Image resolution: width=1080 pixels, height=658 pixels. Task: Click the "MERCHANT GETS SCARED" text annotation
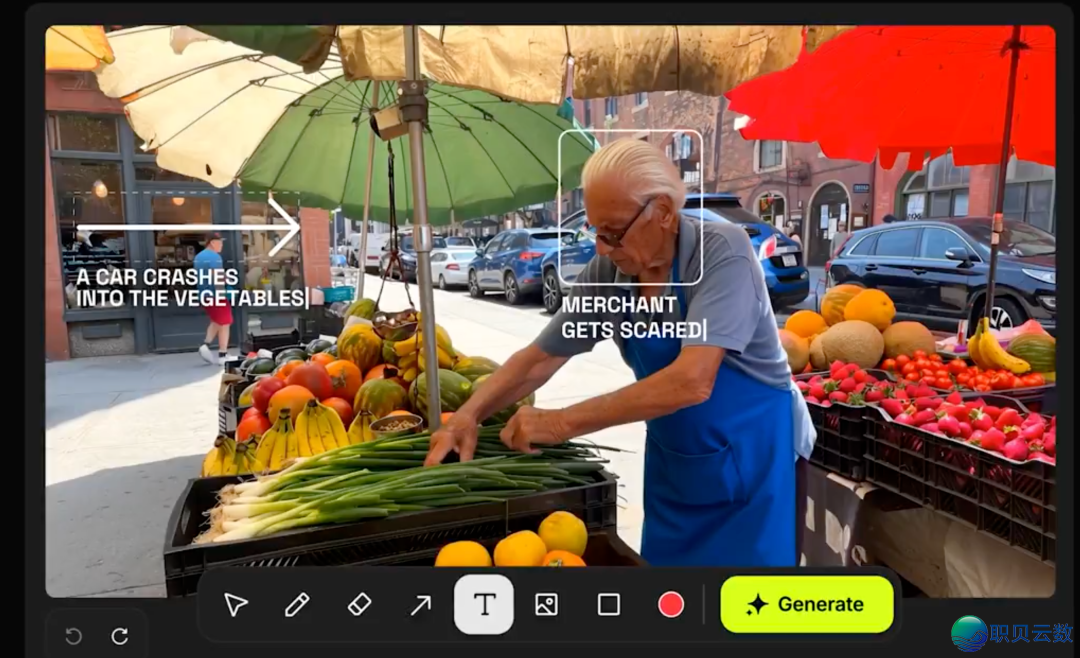632,317
